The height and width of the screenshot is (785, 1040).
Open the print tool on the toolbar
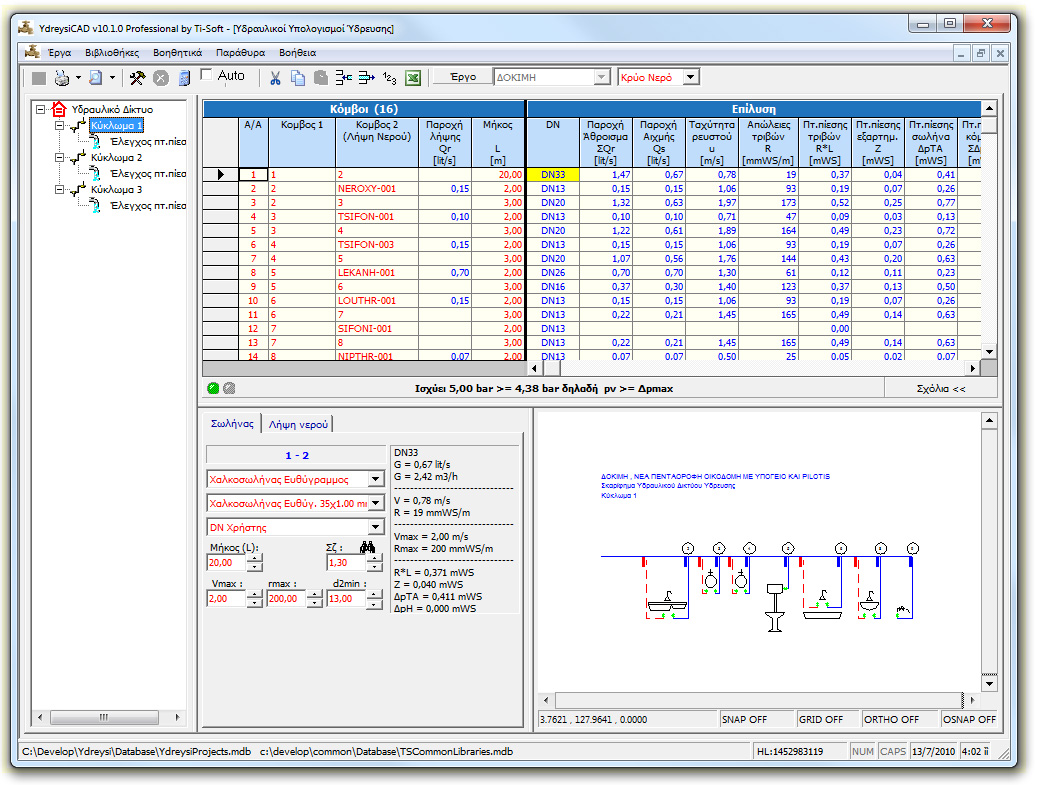tap(60, 78)
